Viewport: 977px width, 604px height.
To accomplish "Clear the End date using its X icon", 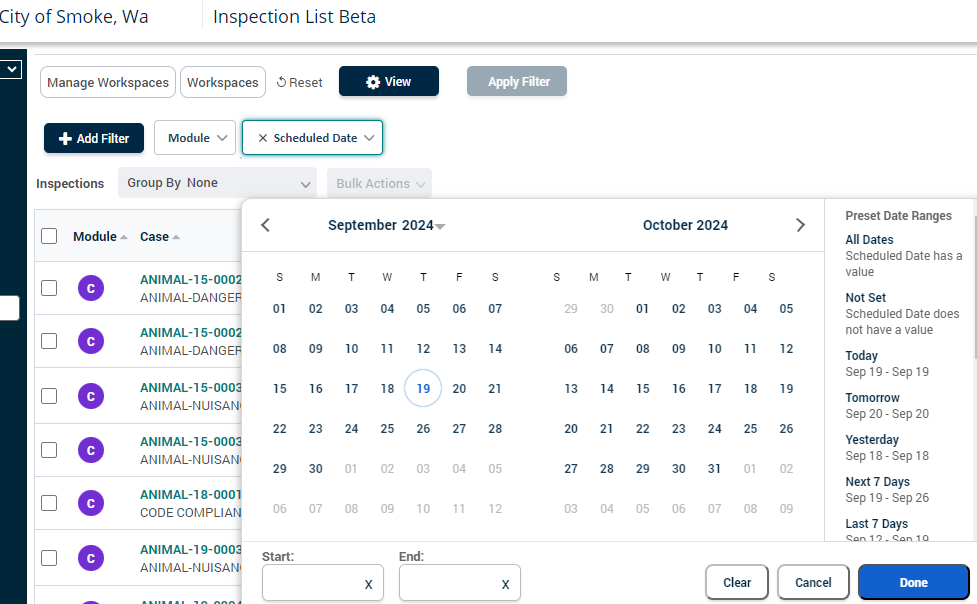I will 504,583.
